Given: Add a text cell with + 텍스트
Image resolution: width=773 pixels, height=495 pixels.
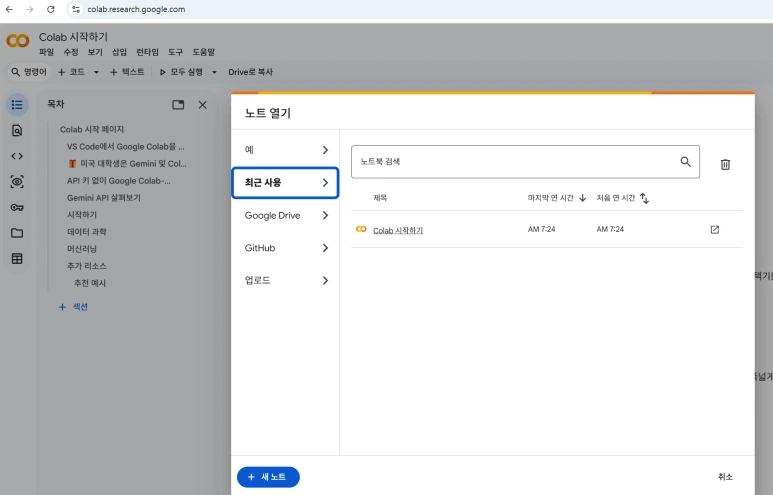Looking at the screenshot, I should (x=127, y=72).
